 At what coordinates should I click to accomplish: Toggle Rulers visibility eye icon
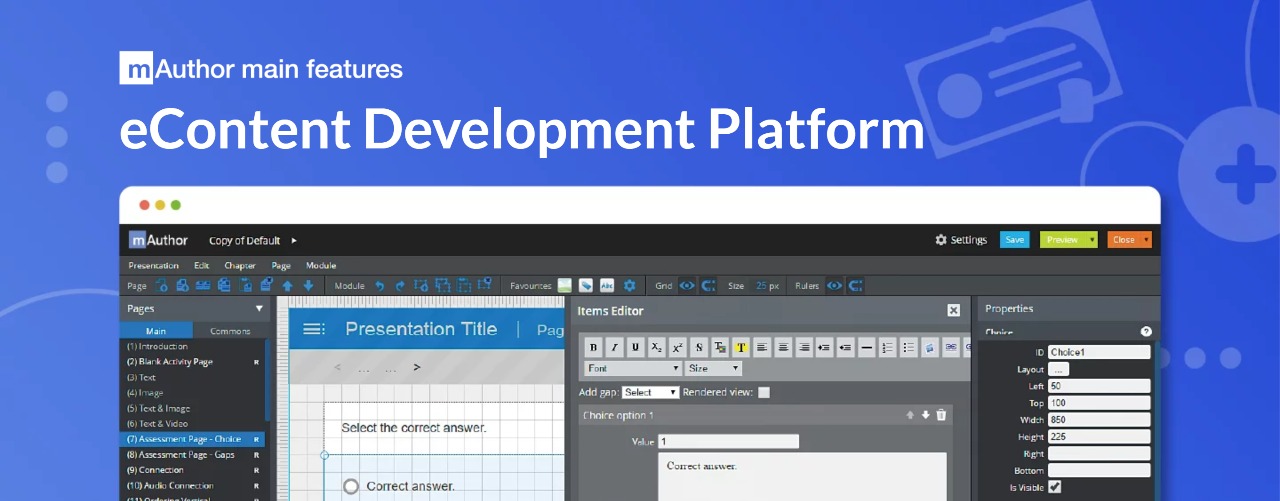[834, 286]
